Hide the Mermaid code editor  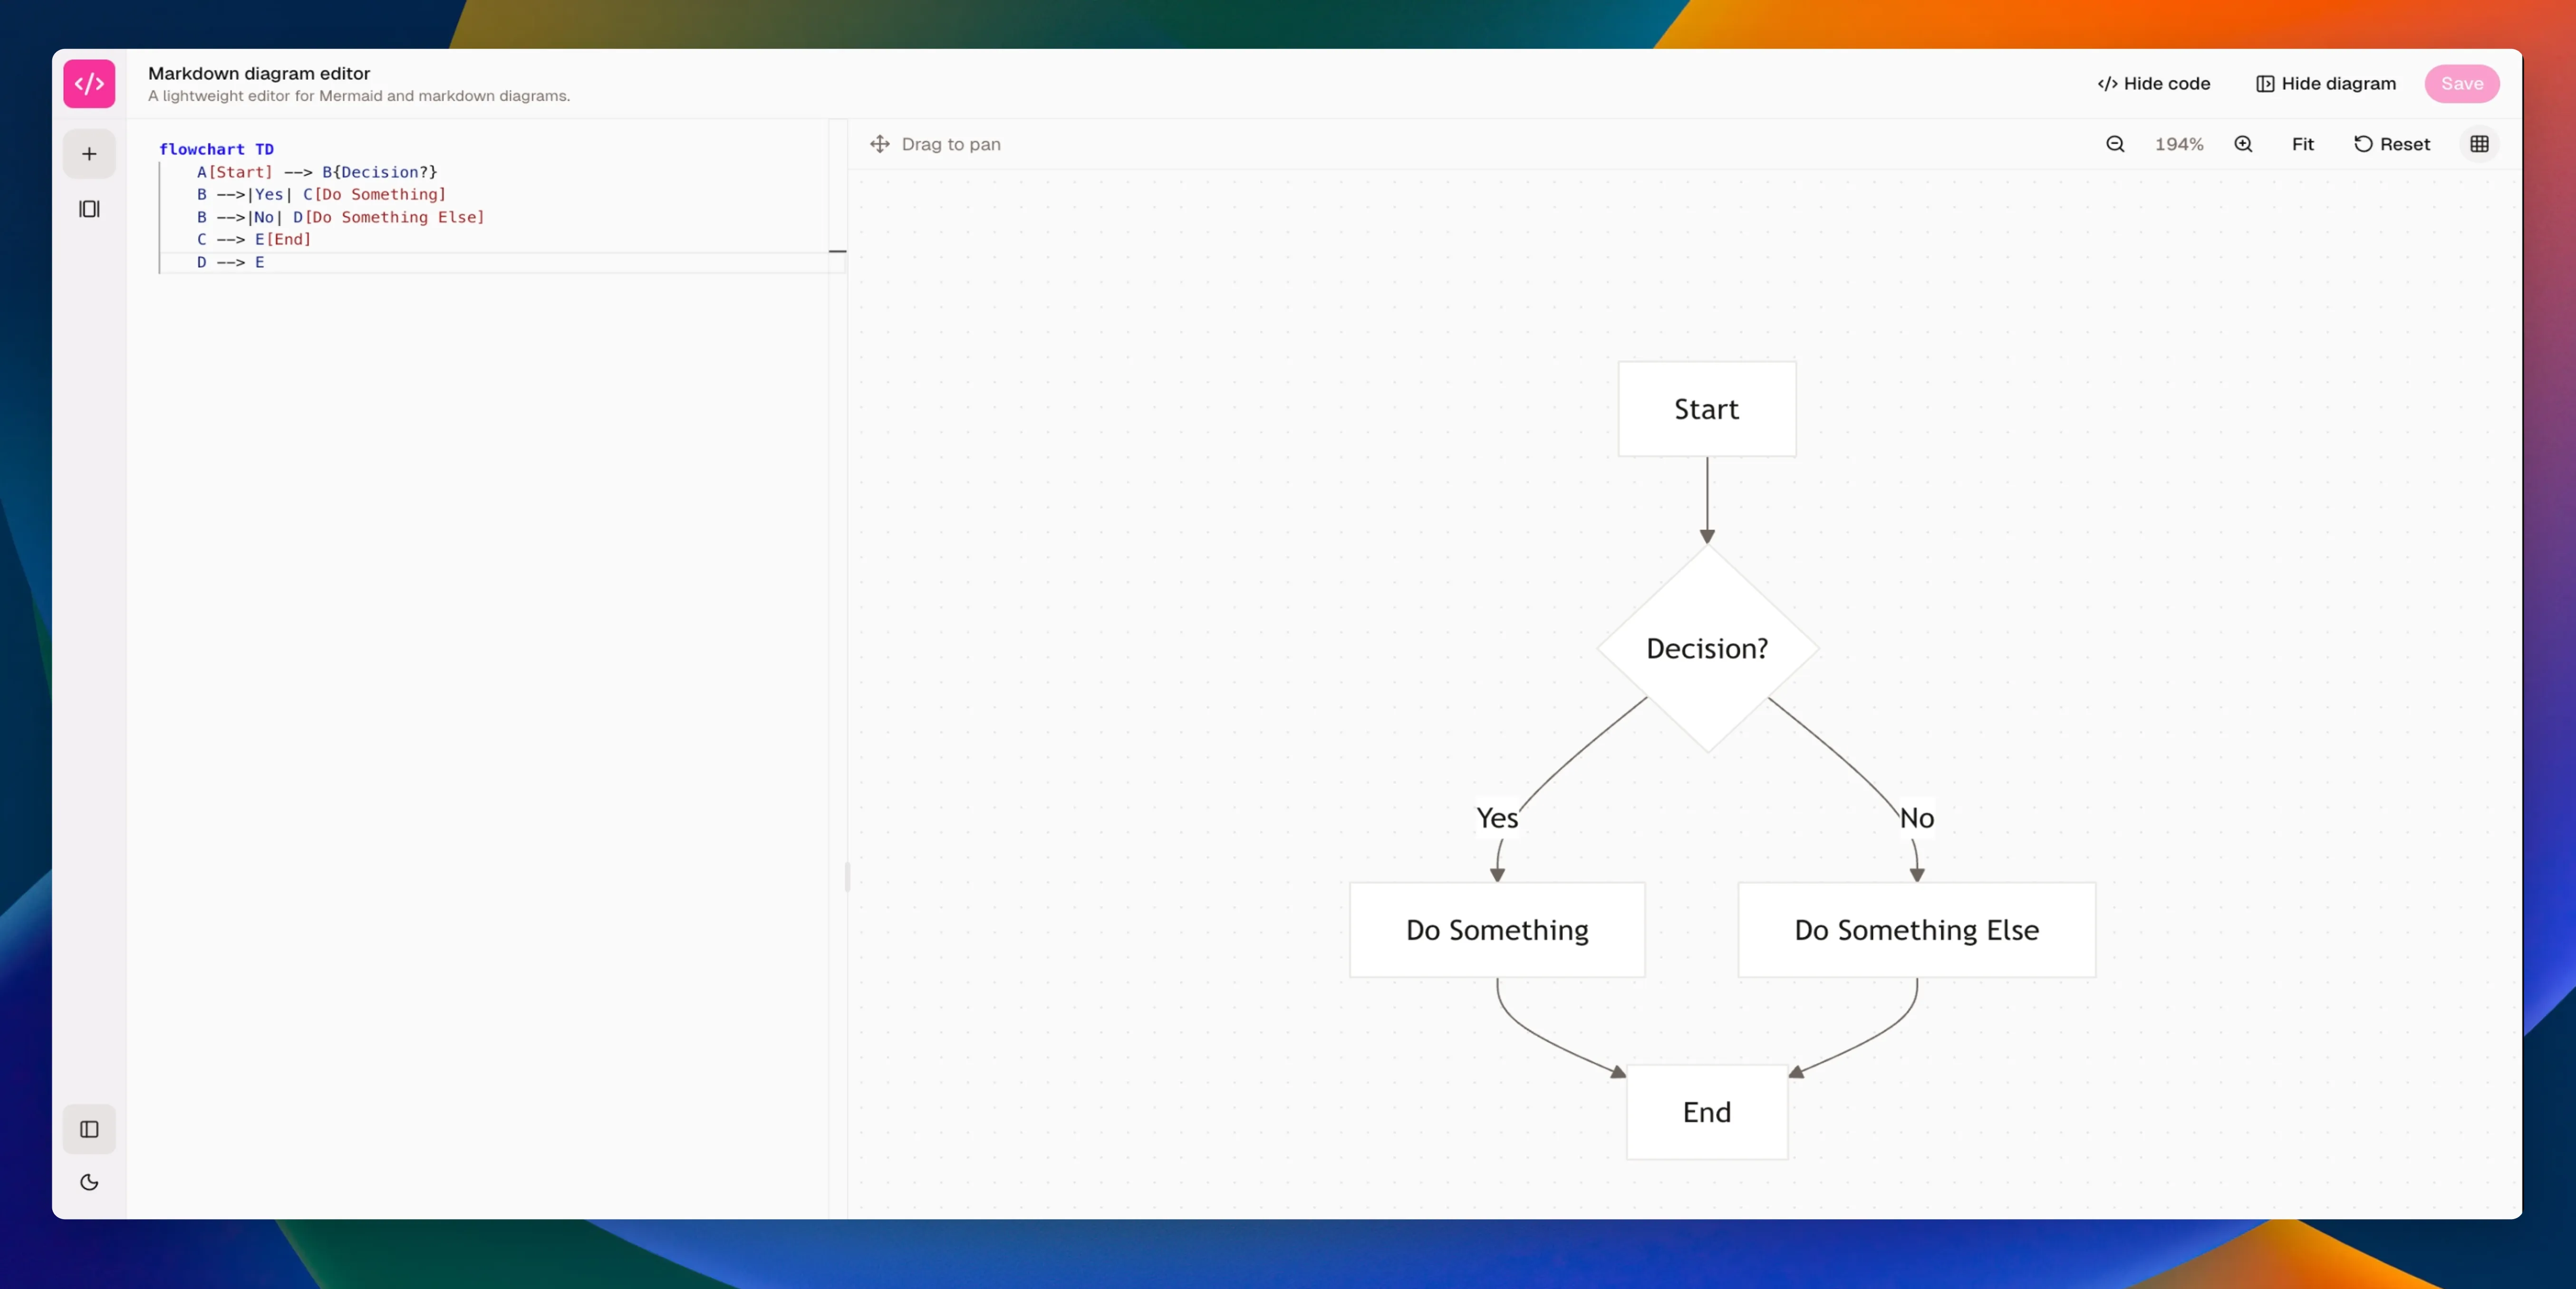(x=2153, y=84)
